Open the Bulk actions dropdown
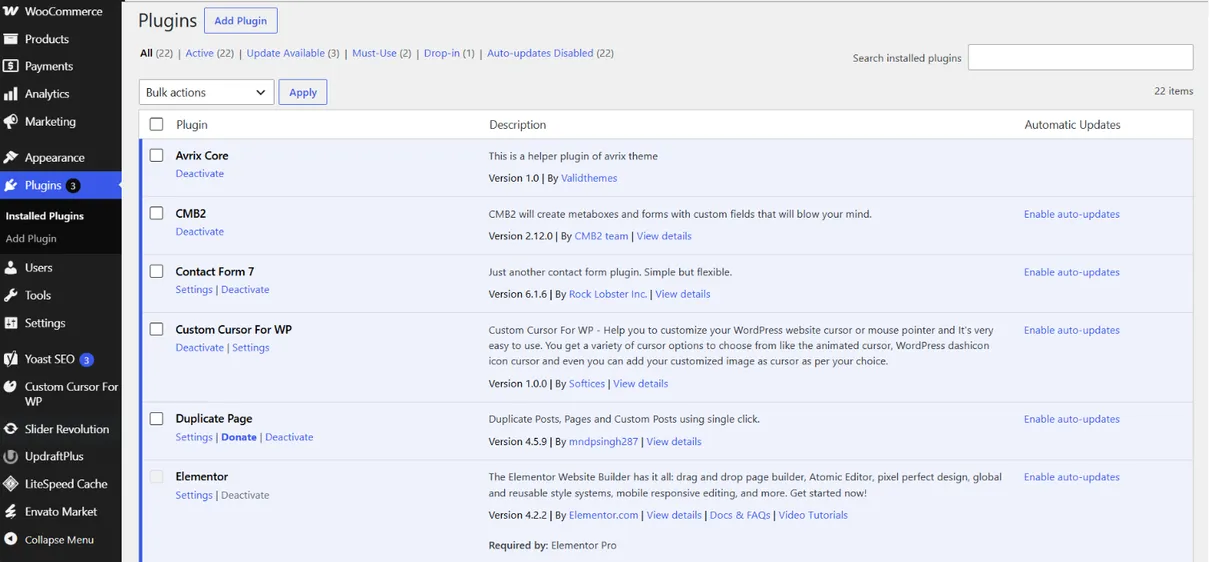 pos(206,92)
